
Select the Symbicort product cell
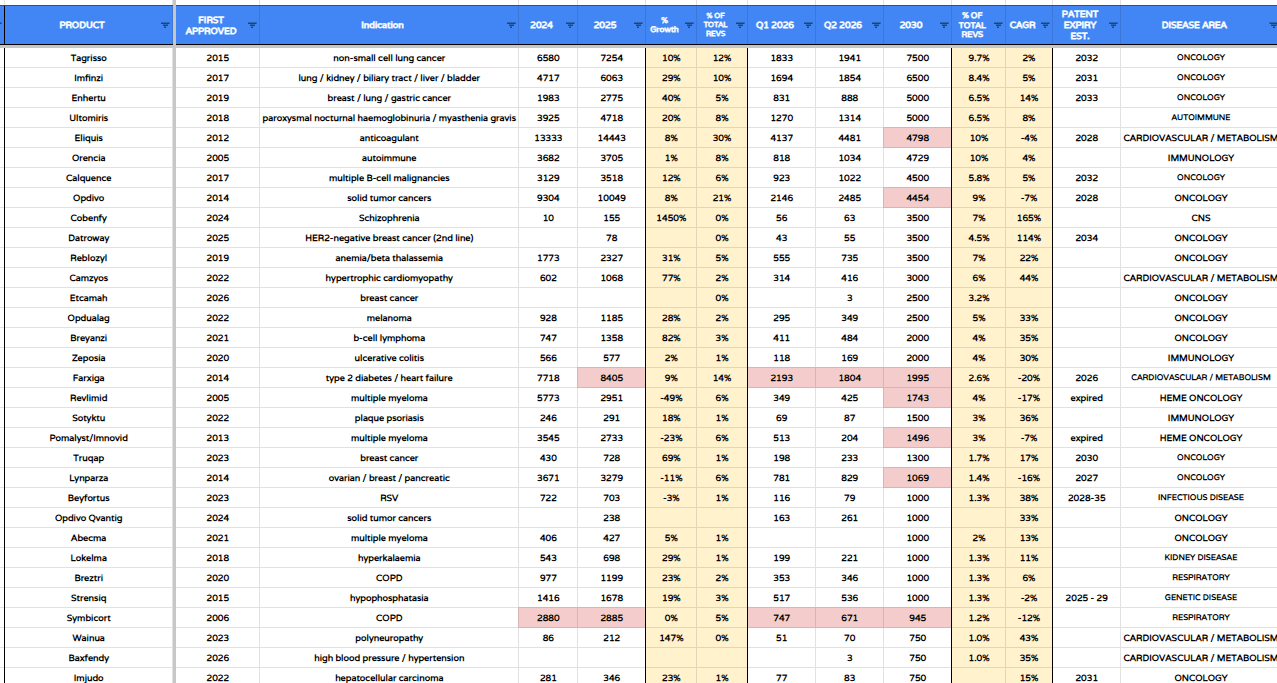[x=88, y=618]
